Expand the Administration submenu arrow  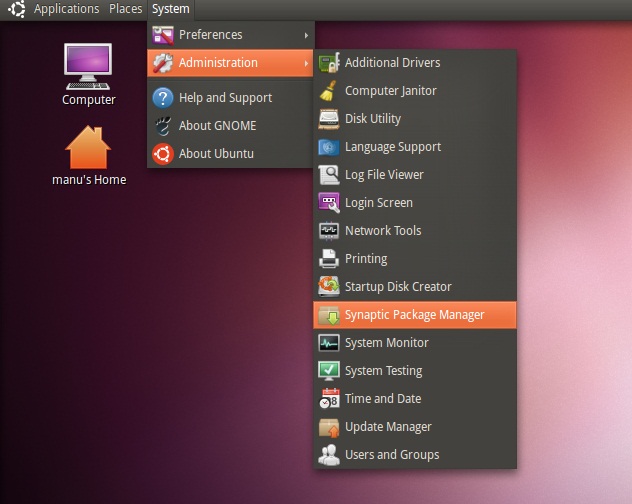click(x=305, y=63)
